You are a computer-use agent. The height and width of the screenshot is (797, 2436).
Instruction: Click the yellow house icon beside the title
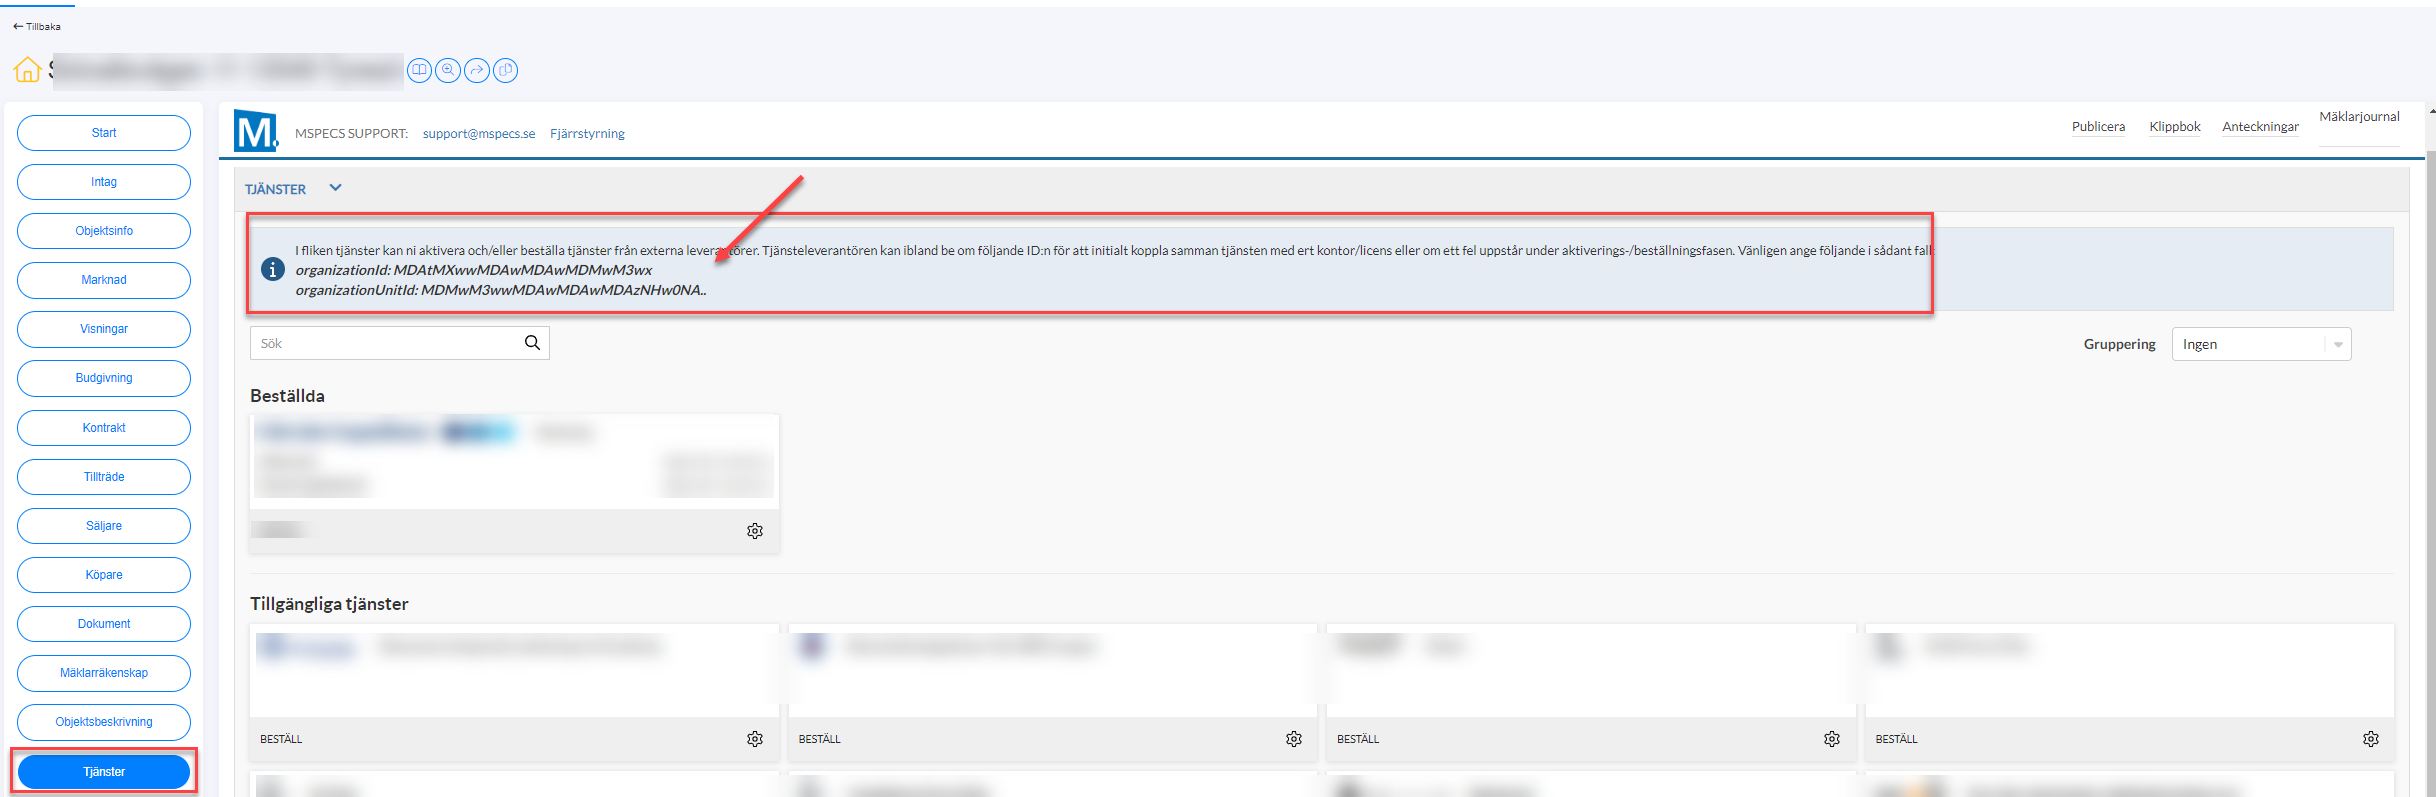pyautogui.click(x=27, y=70)
